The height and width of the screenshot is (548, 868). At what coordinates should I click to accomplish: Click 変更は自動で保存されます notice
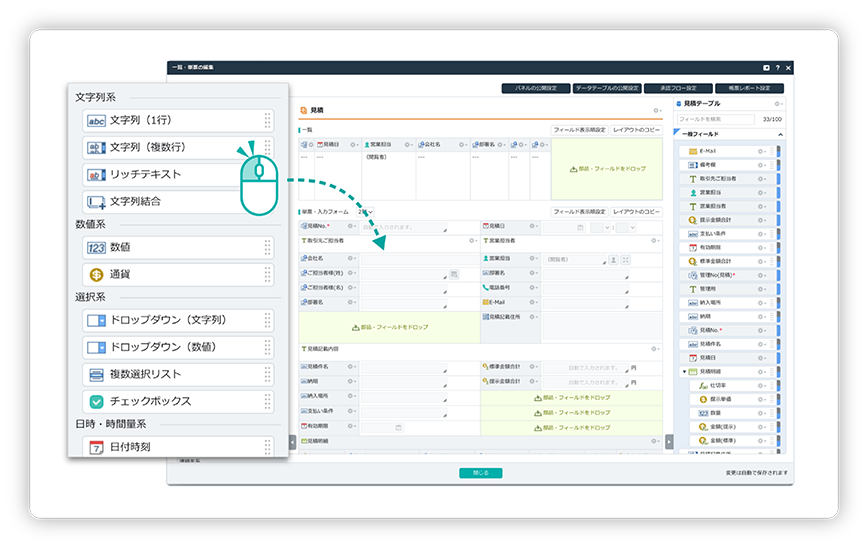756,473
